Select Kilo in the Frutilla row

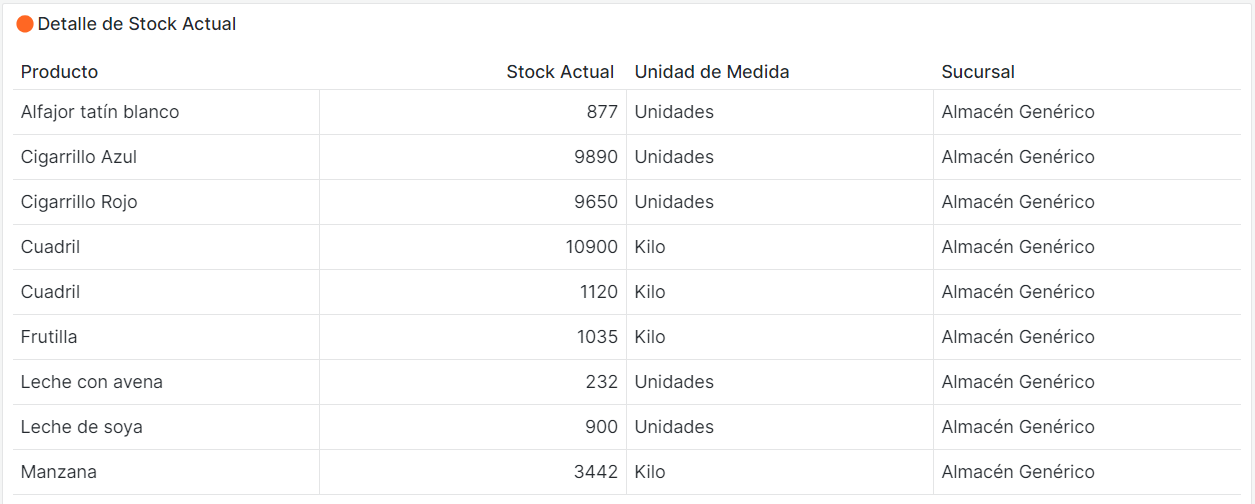click(x=650, y=337)
